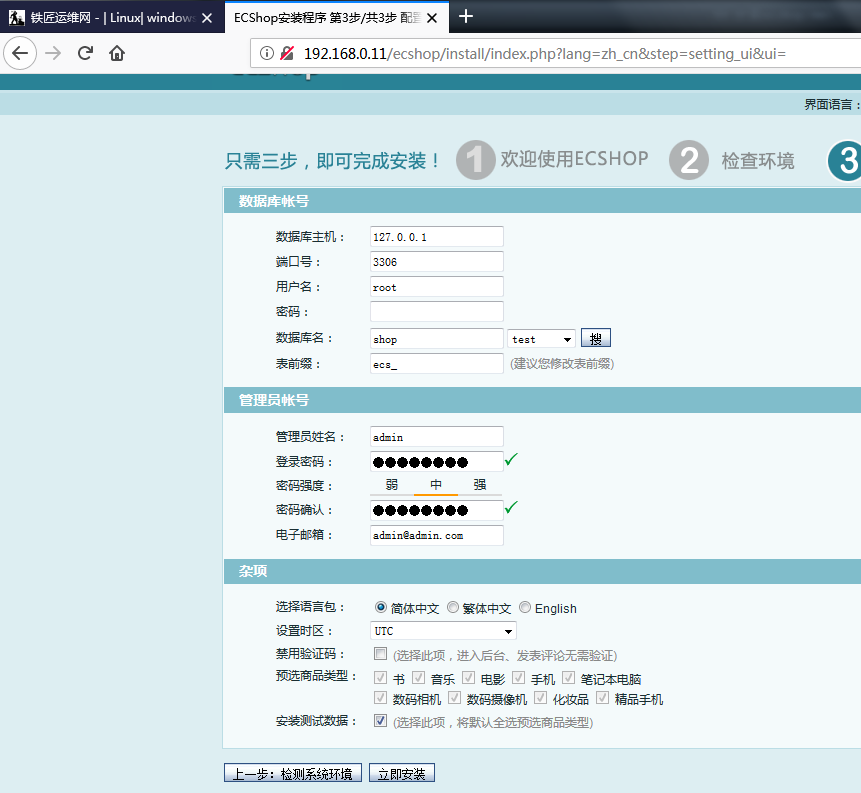Open a new tab with plus icon
The height and width of the screenshot is (793, 861).
tap(466, 16)
